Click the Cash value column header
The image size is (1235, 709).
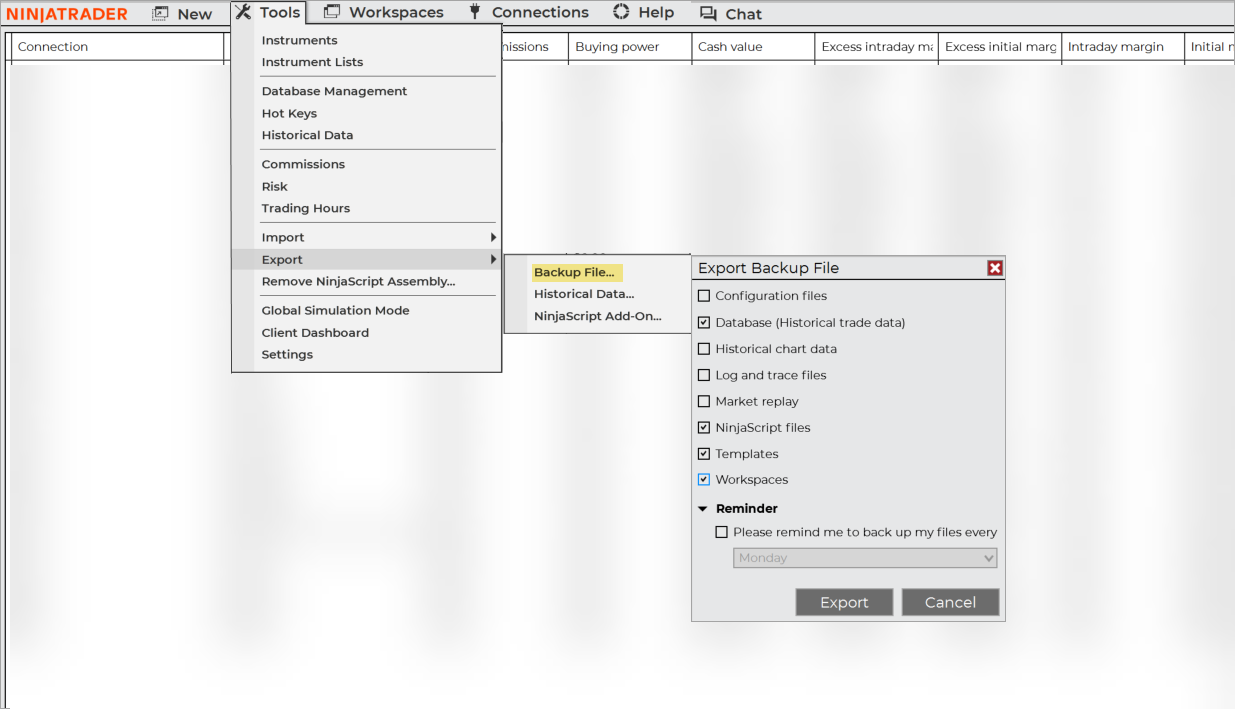[x=753, y=47]
